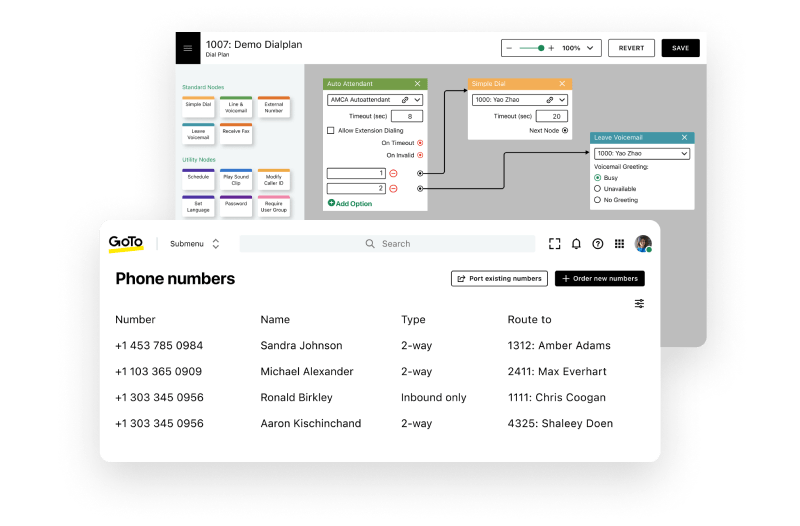This screenshot has width=800, height=526.
Task: Select the No Greeting radio option
Action: pos(598,200)
